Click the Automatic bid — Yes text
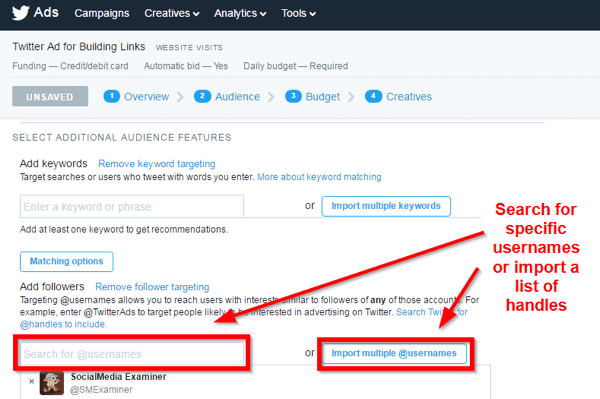Image resolution: width=600 pixels, height=399 pixels. click(x=186, y=66)
